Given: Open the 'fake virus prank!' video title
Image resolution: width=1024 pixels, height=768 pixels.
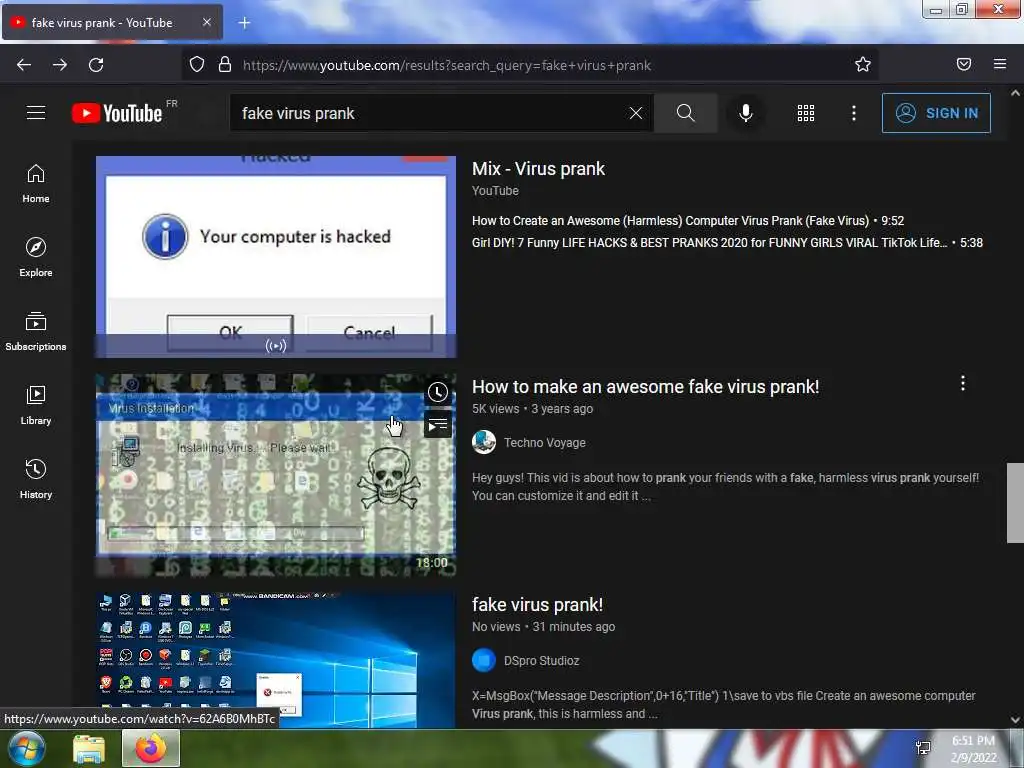Looking at the screenshot, I should tap(537, 605).
